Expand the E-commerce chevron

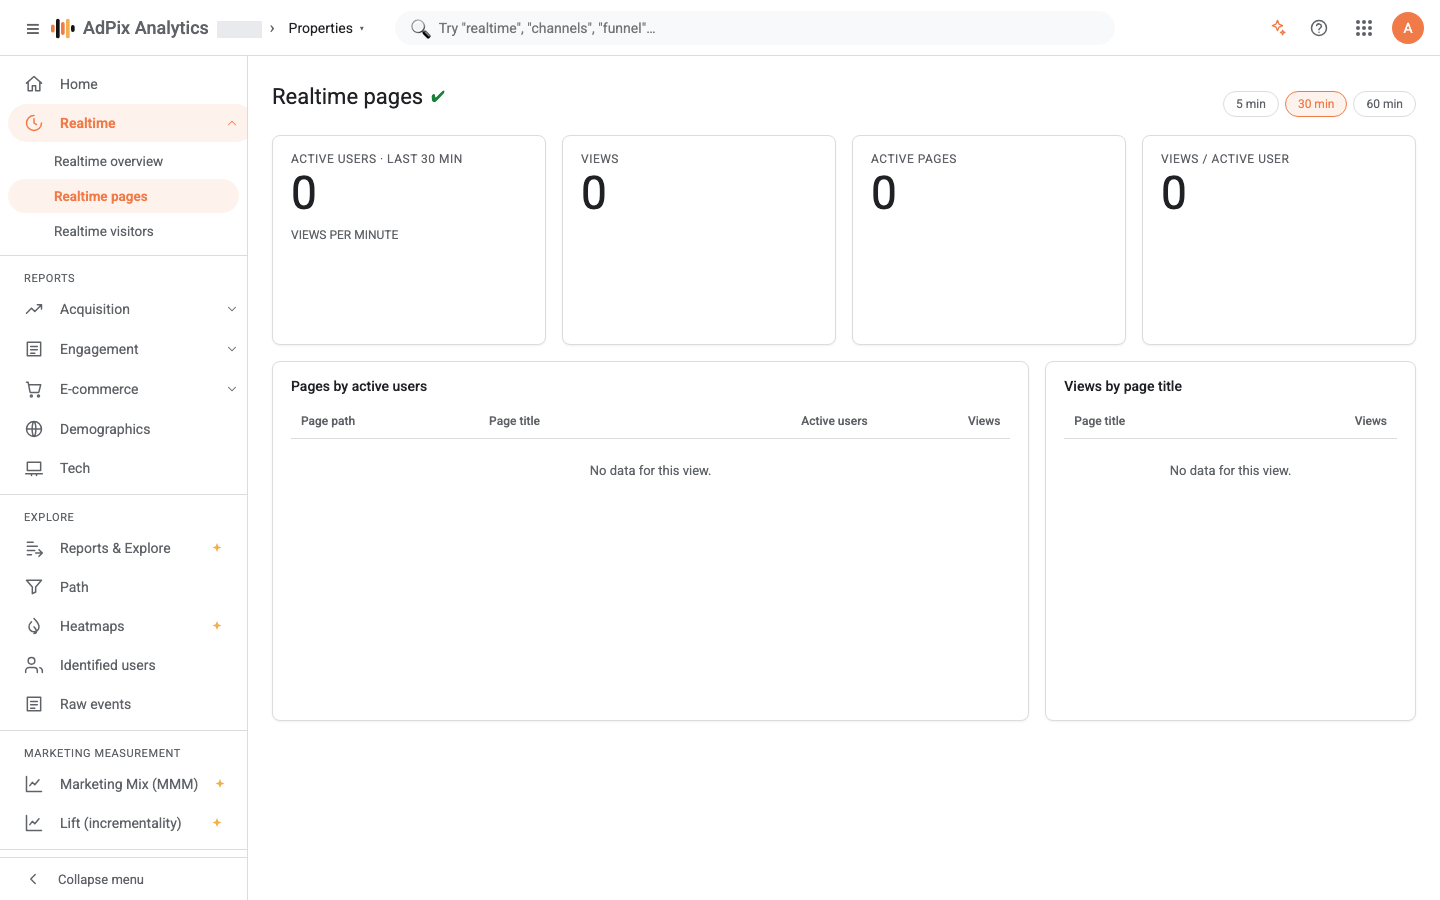pyautogui.click(x=232, y=389)
